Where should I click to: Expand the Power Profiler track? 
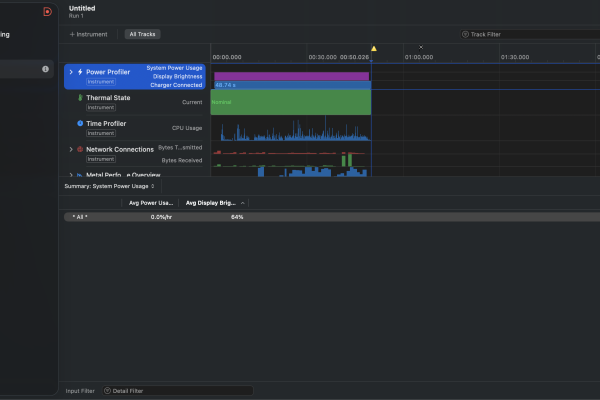coord(70,72)
